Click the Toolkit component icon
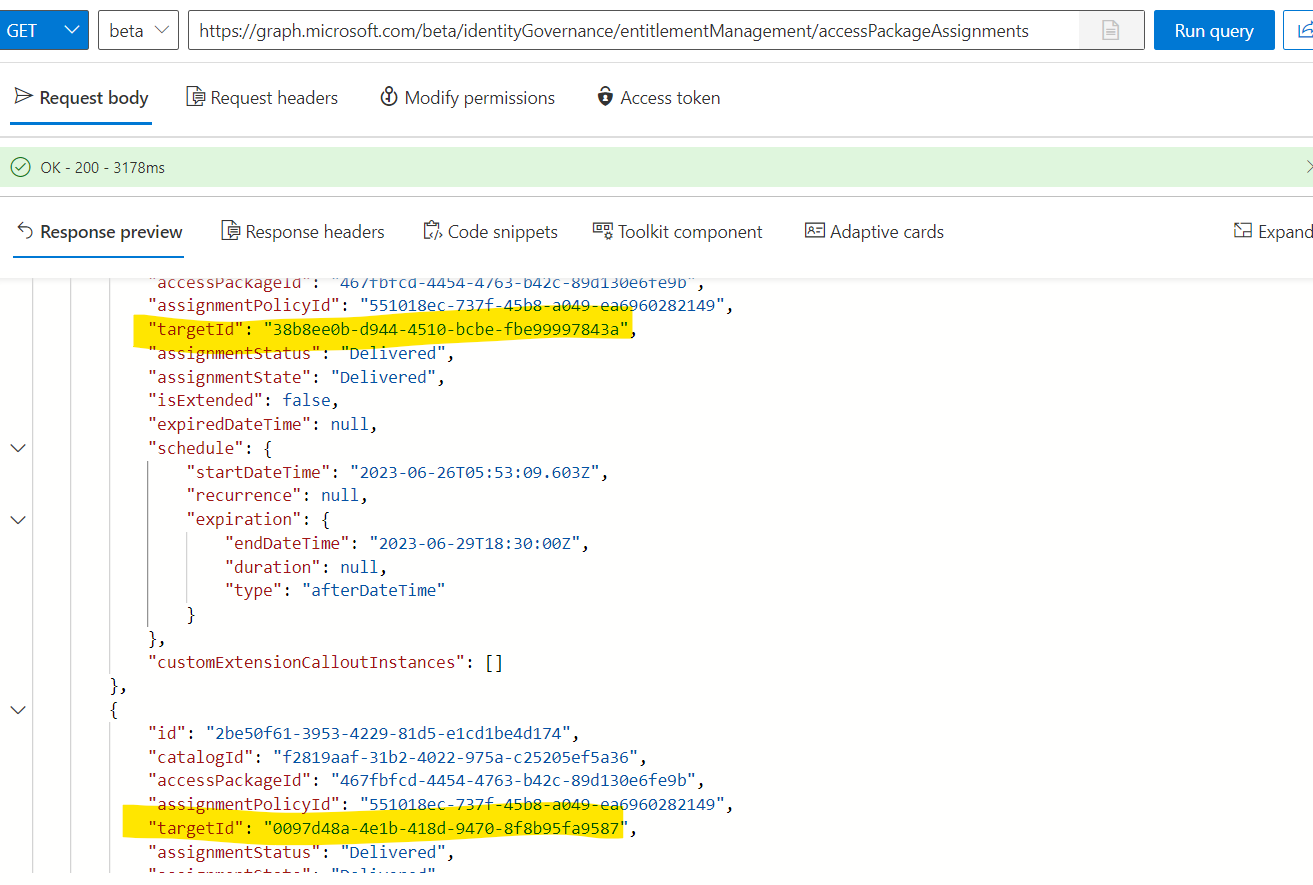This screenshot has width=1313, height=885. click(604, 231)
